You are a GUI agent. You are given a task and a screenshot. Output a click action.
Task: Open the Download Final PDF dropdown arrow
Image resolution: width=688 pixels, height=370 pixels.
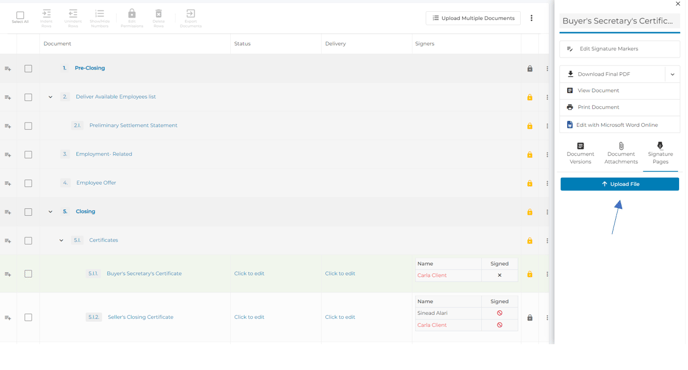(x=672, y=74)
